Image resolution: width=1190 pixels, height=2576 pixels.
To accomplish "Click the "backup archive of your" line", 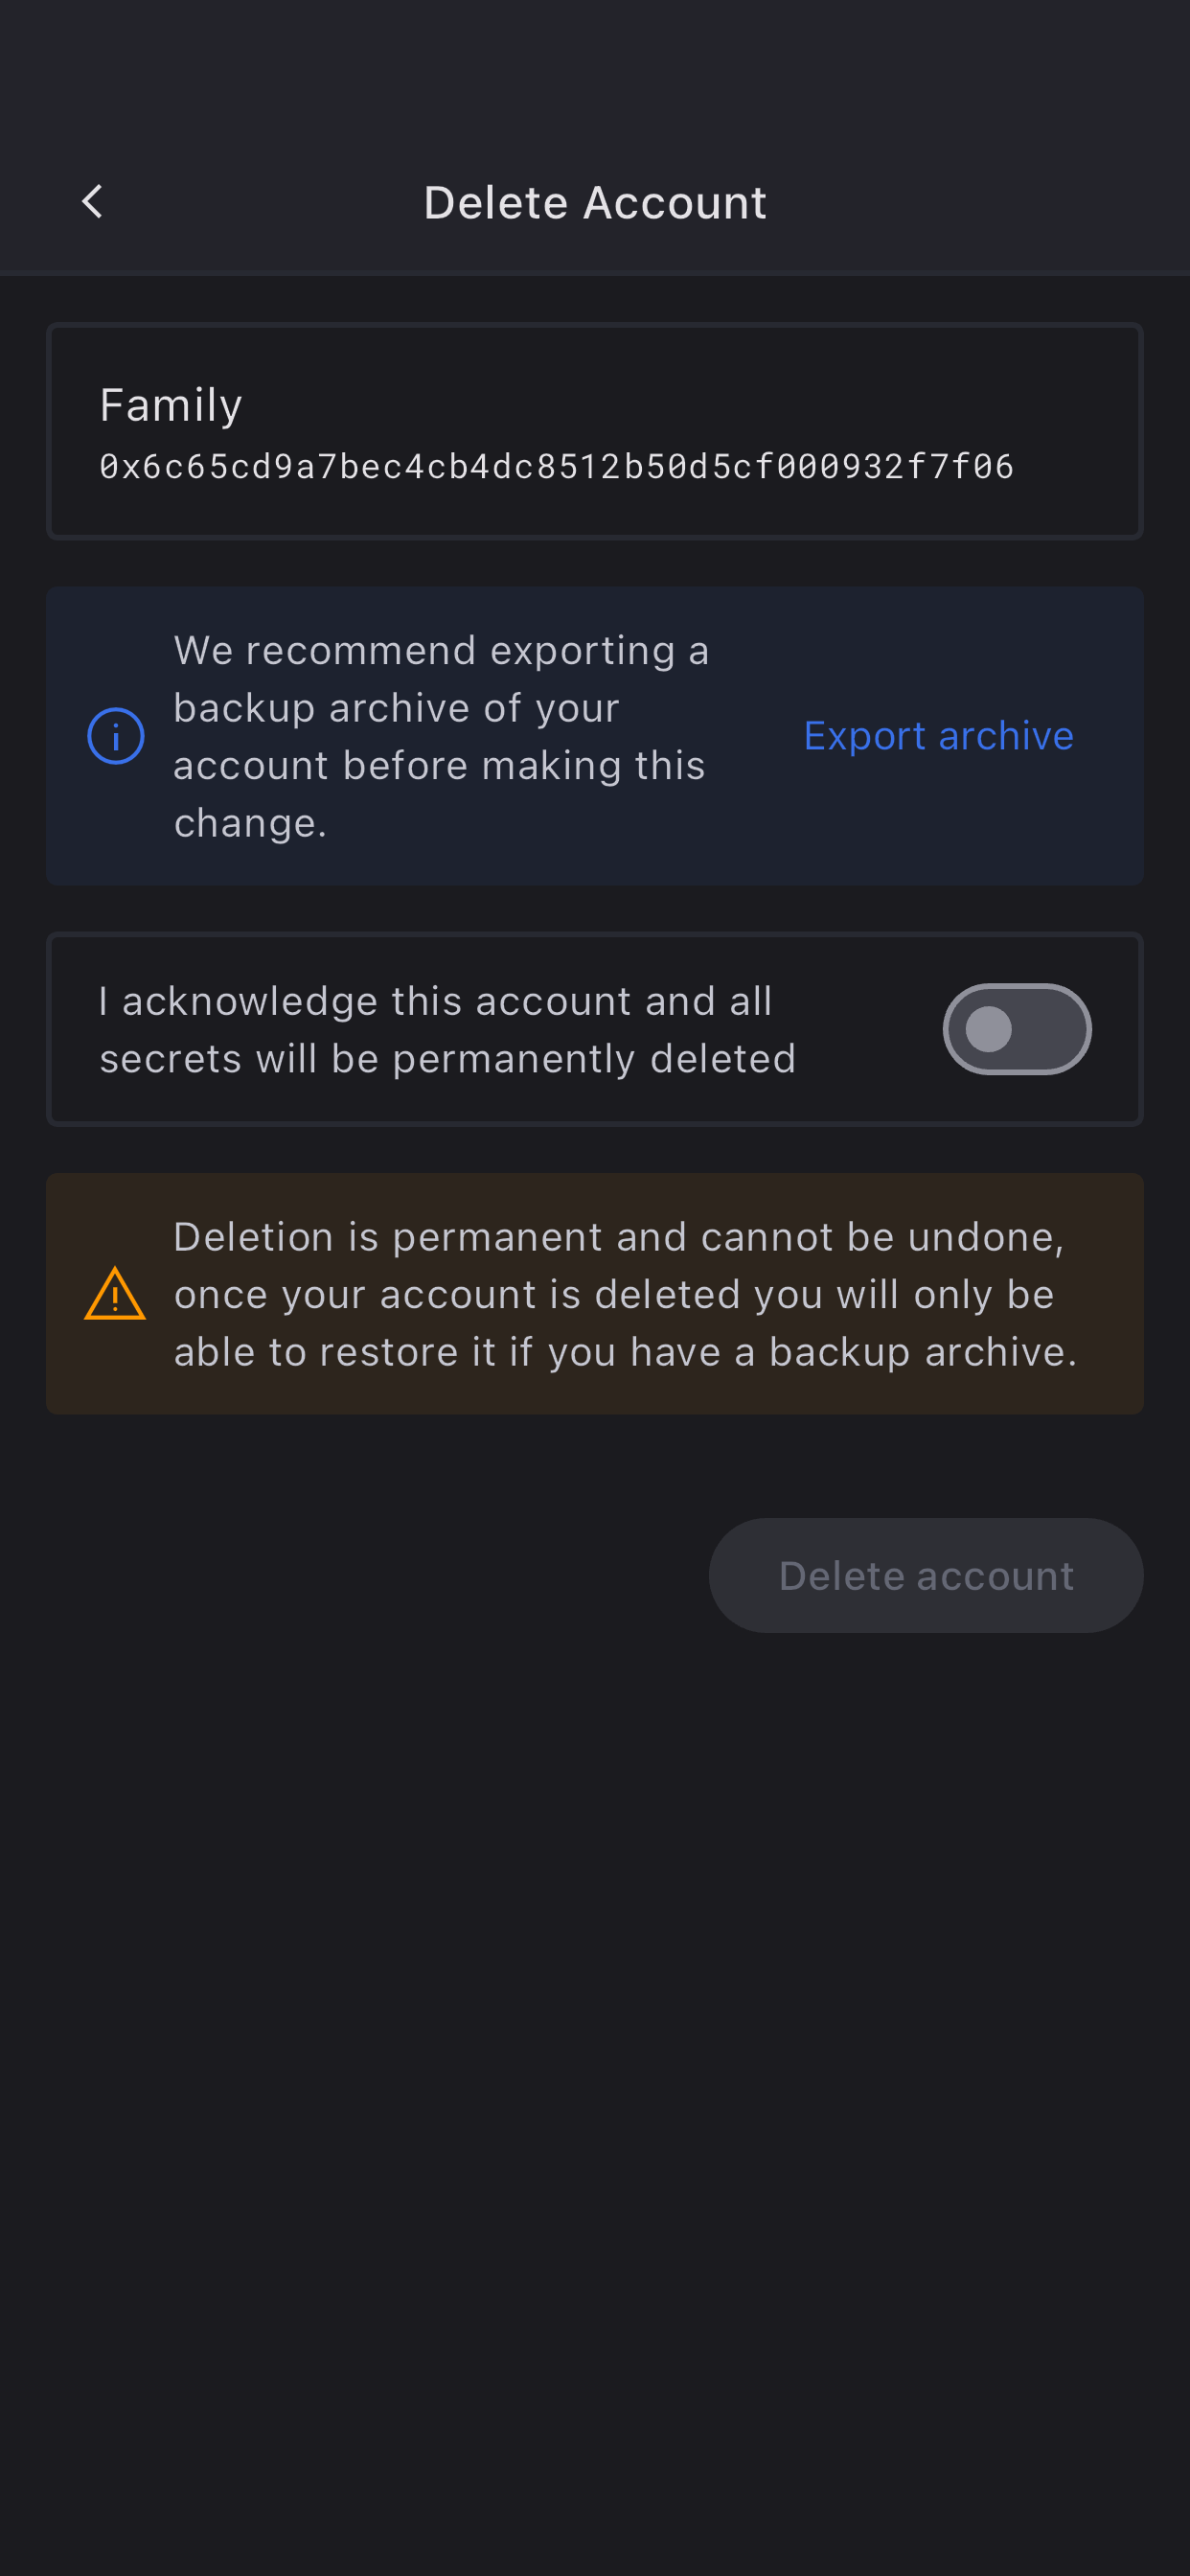I will click(396, 708).
